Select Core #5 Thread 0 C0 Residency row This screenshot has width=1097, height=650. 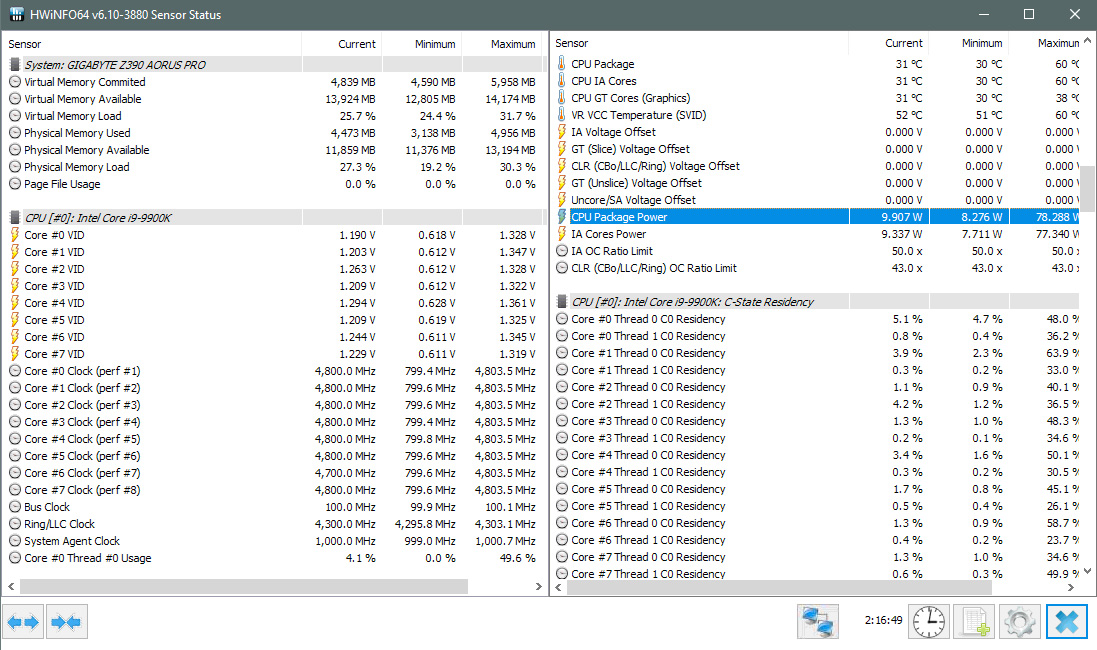click(x=815, y=489)
